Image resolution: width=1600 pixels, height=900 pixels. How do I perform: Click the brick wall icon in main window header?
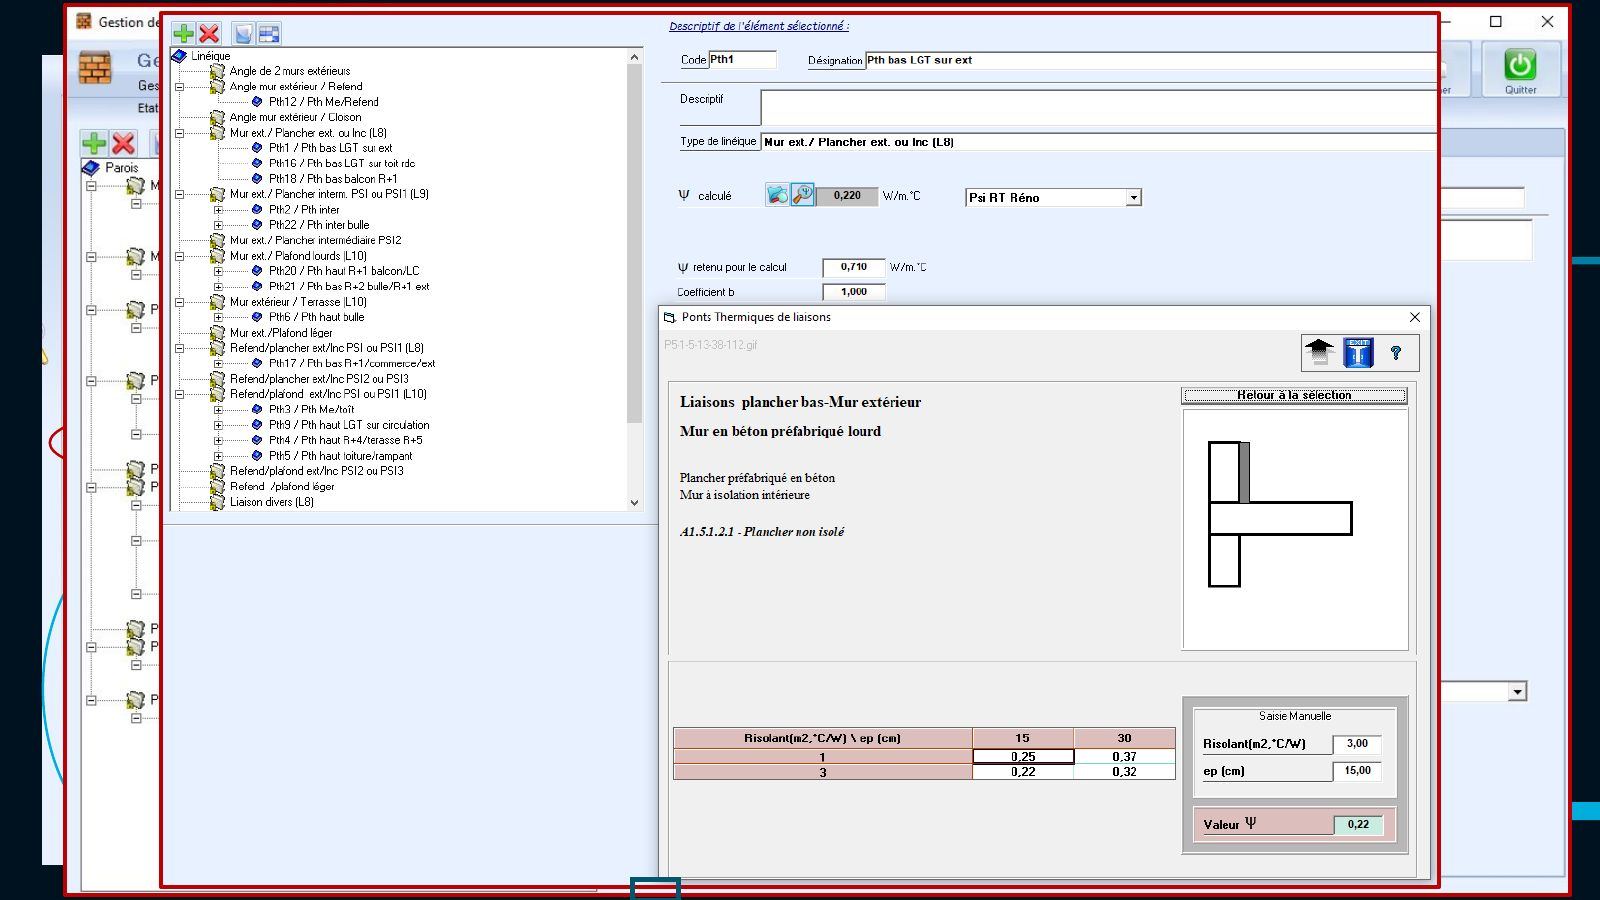(x=95, y=68)
